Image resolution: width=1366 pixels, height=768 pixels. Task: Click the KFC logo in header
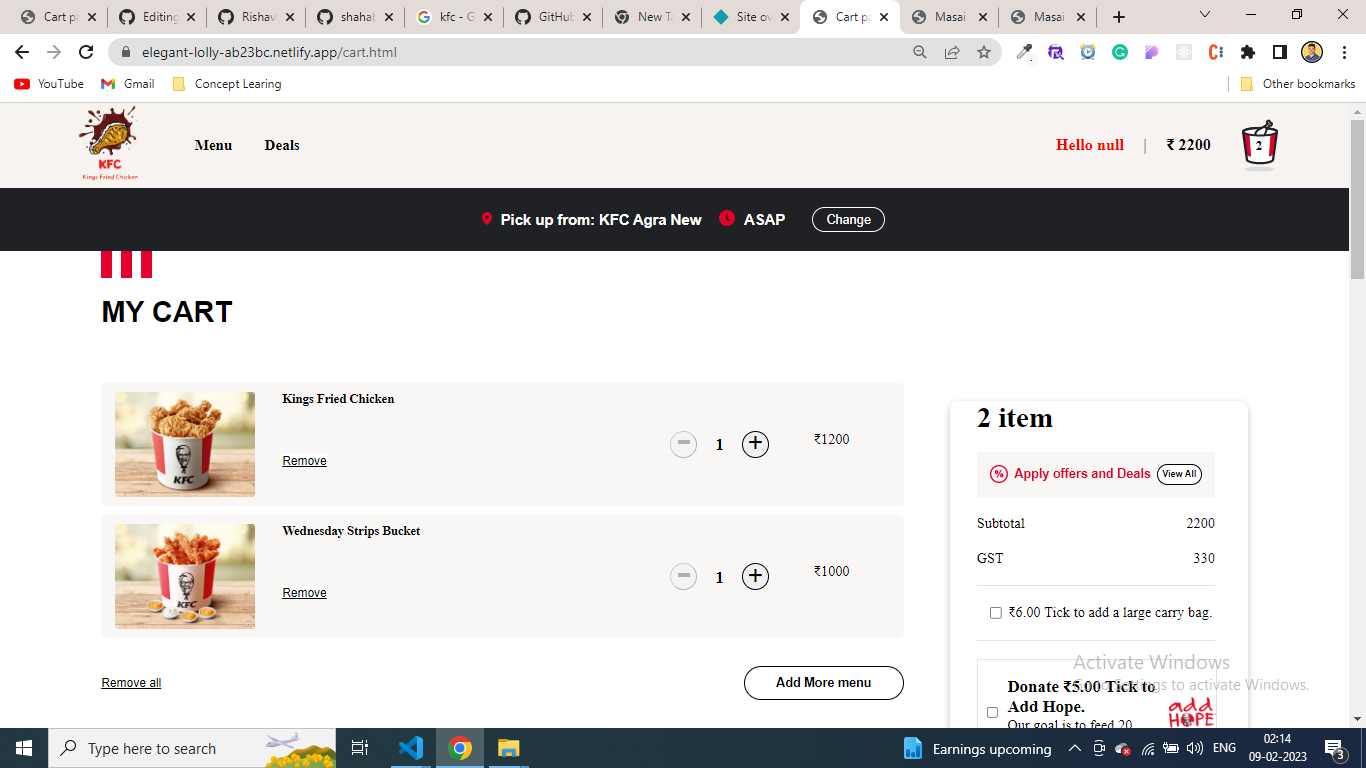(x=109, y=145)
